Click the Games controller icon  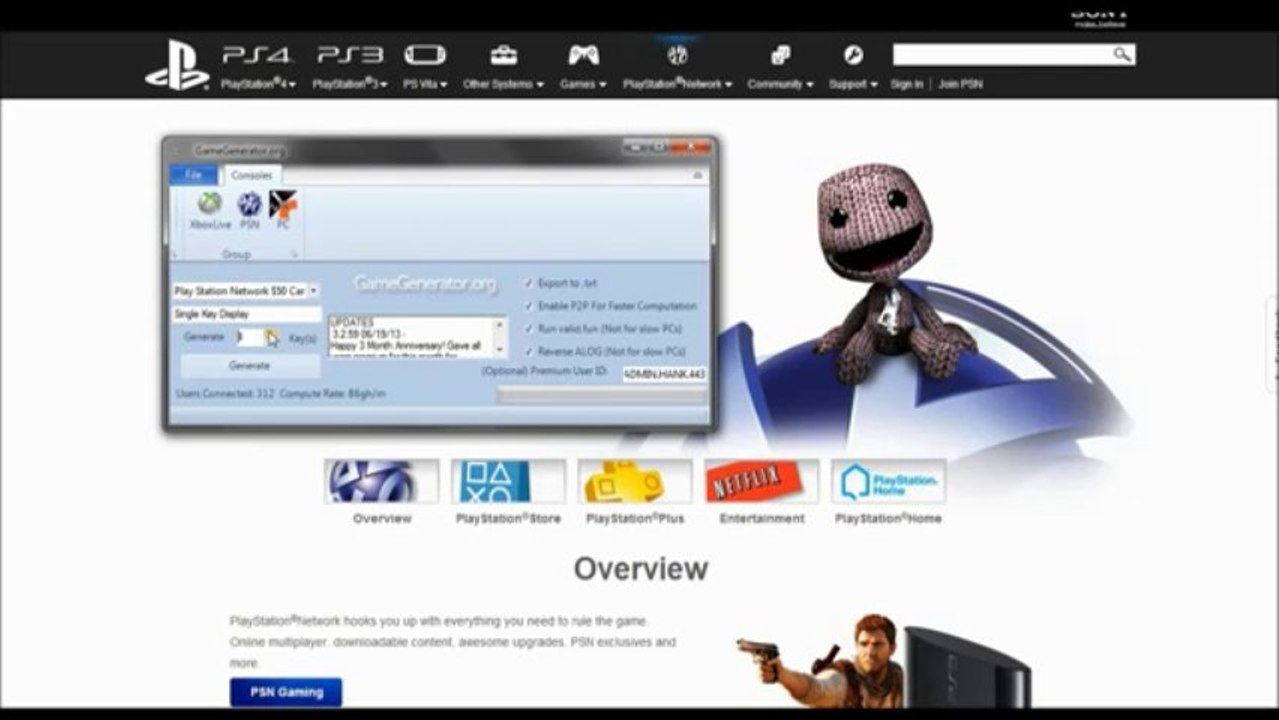click(x=583, y=55)
